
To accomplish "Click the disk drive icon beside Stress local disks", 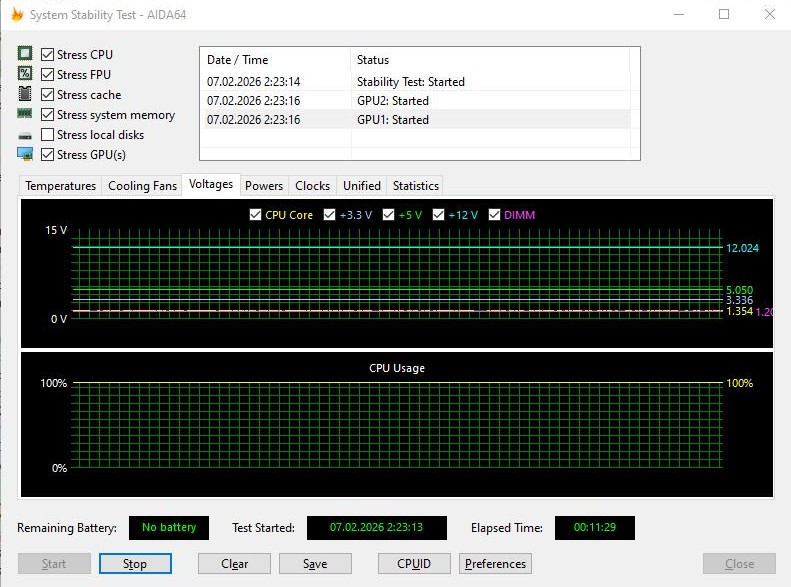I will click(x=25, y=136).
